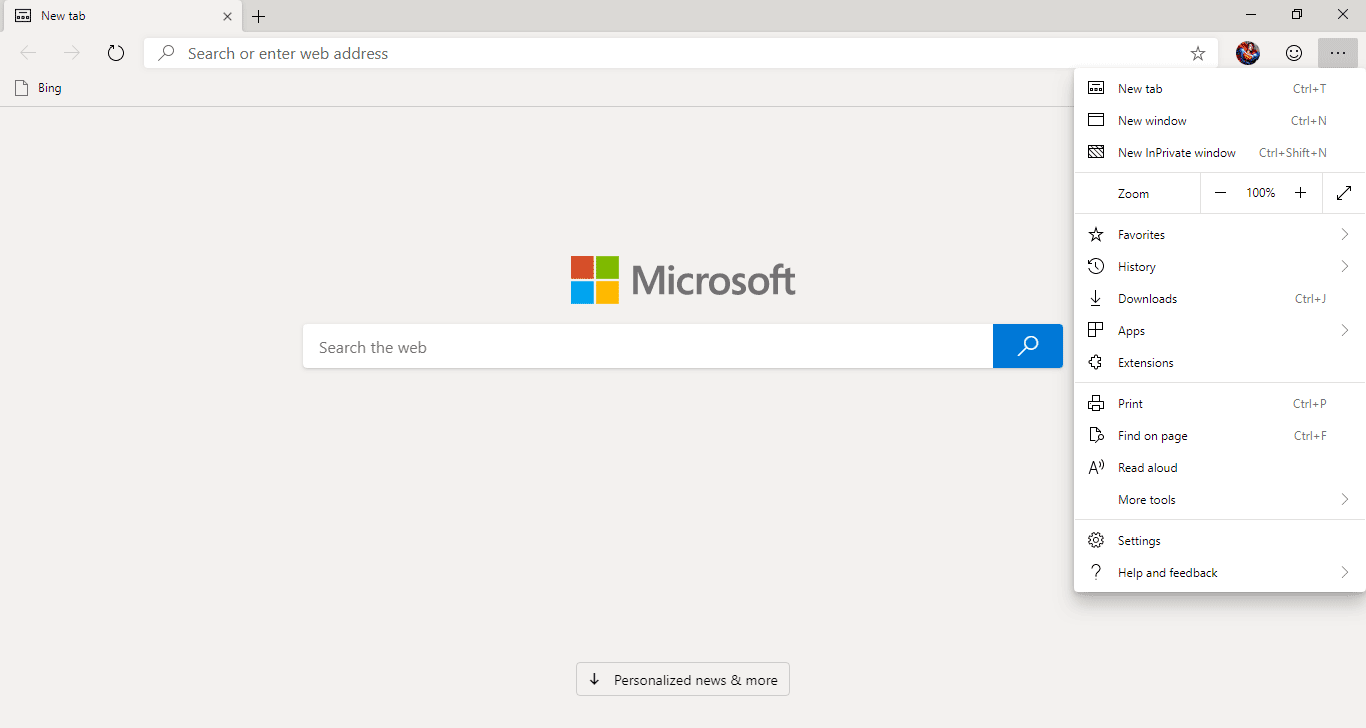1366x728 pixels.
Task: Click the New window menu icon
Action: (x=1096, y=120)
